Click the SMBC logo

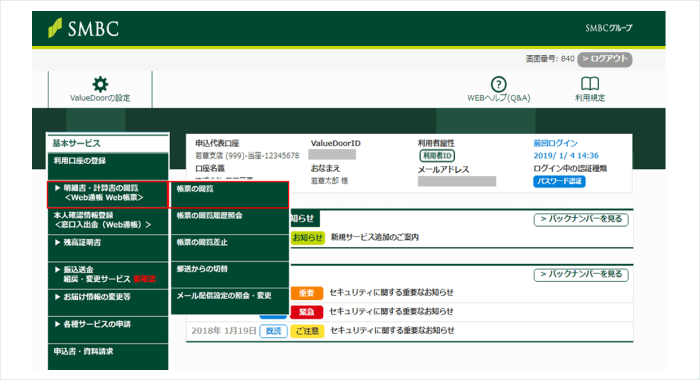[x=83, y=29]
